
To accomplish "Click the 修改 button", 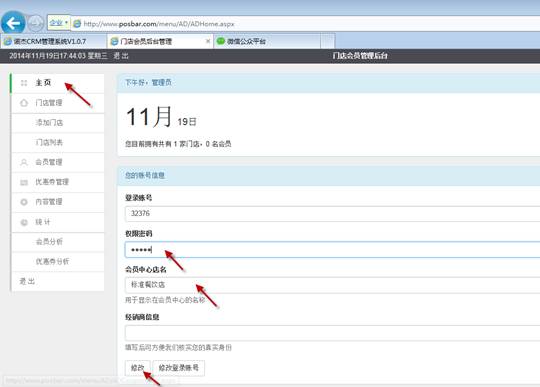I will tap(137, 368).
